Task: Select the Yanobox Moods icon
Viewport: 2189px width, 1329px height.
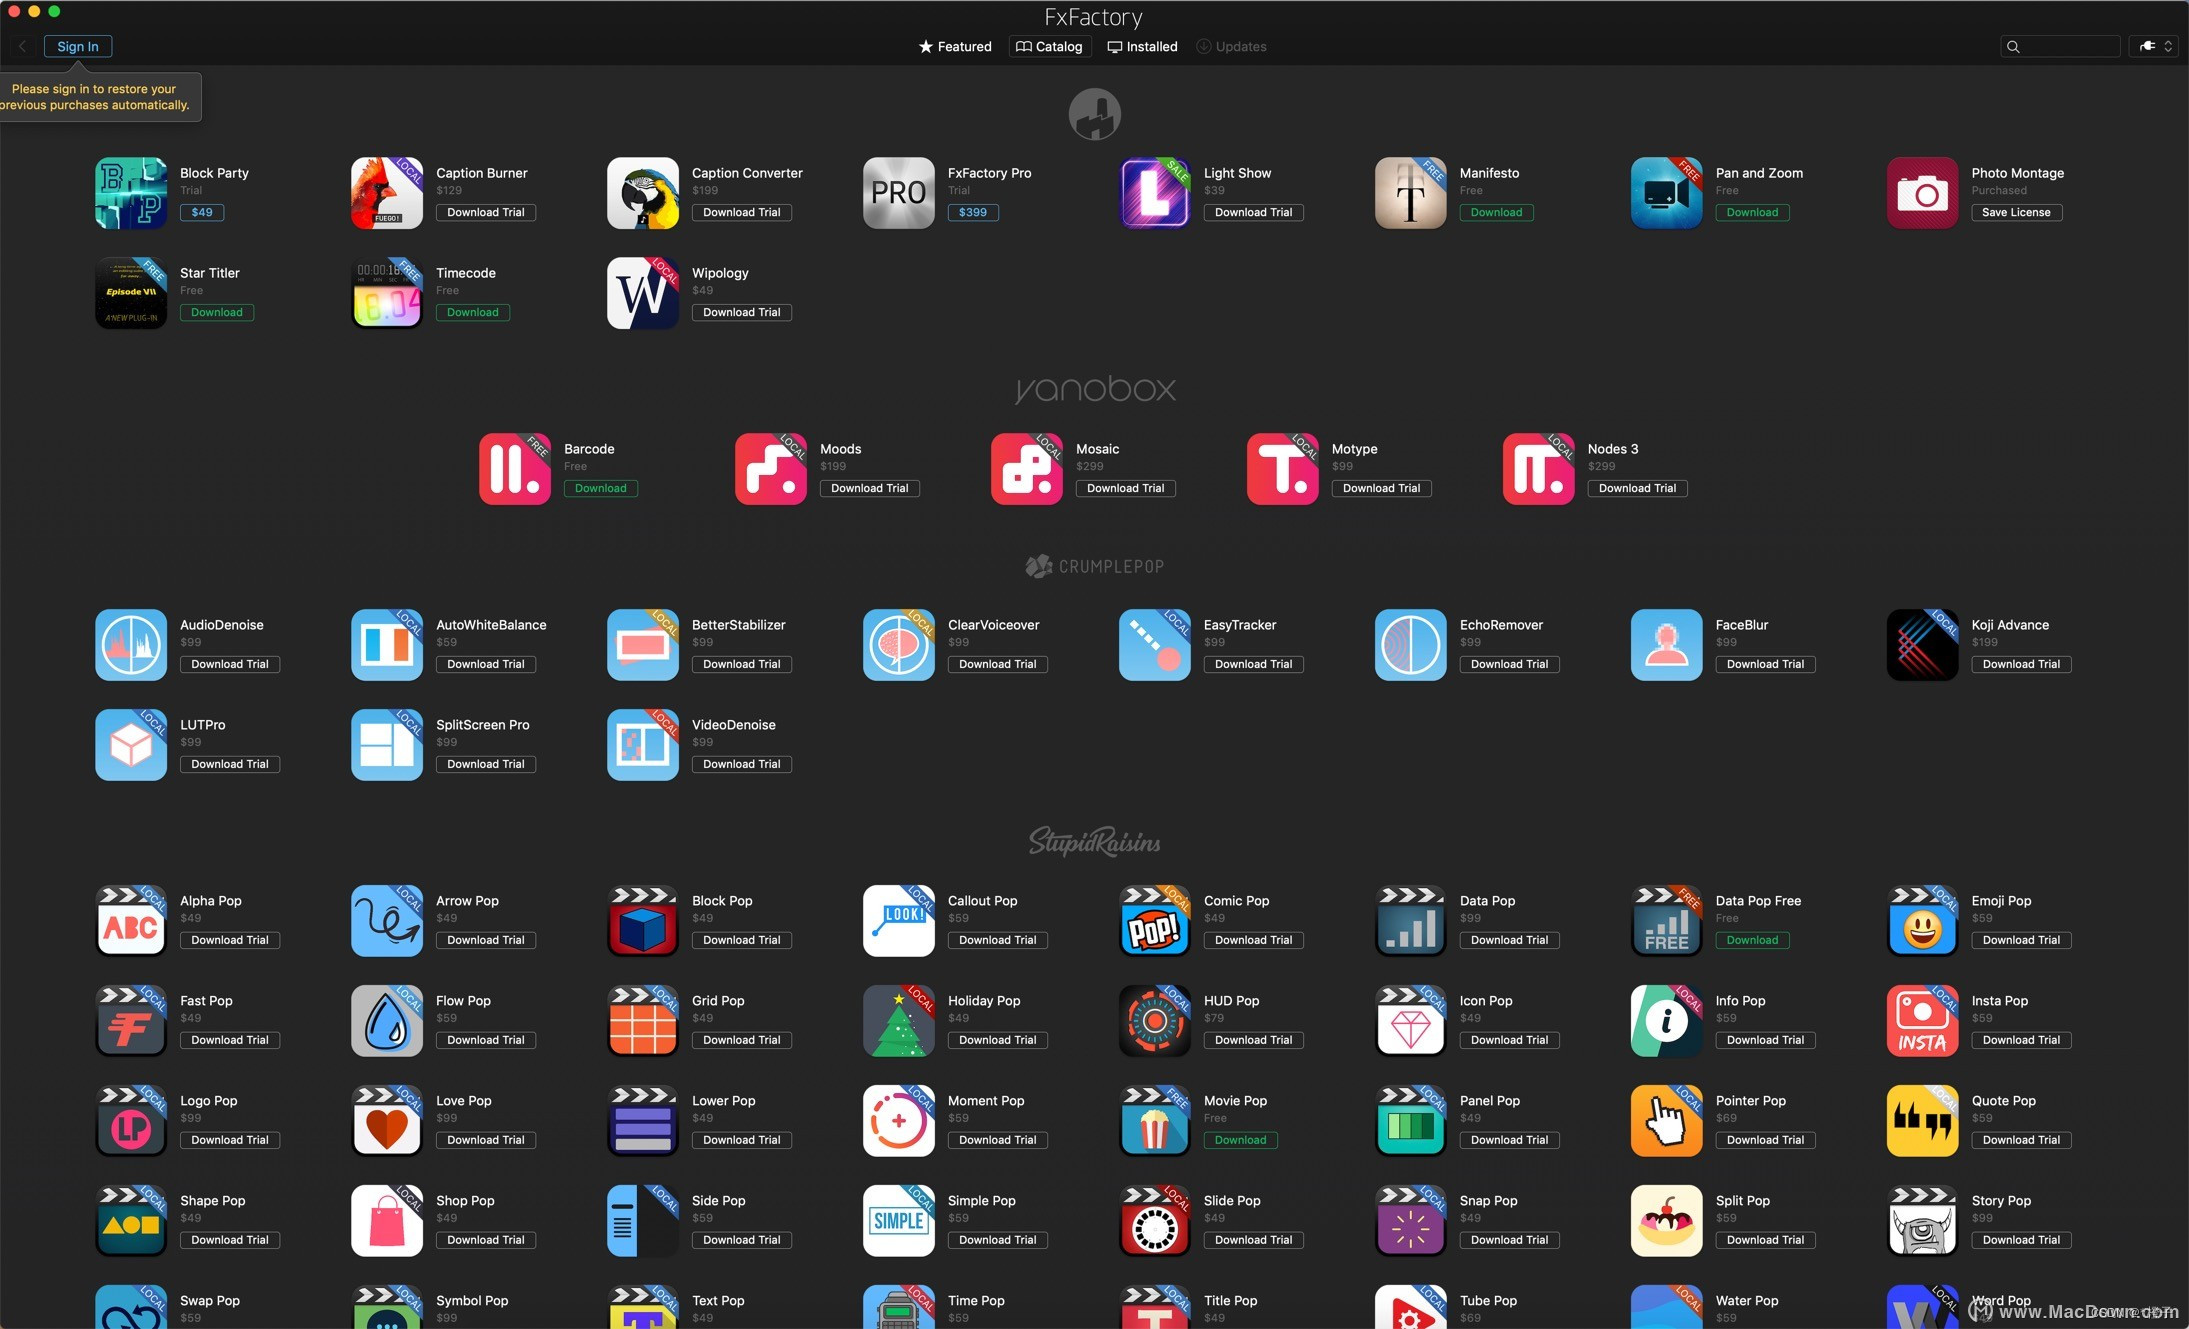Action: coord(771,469)
